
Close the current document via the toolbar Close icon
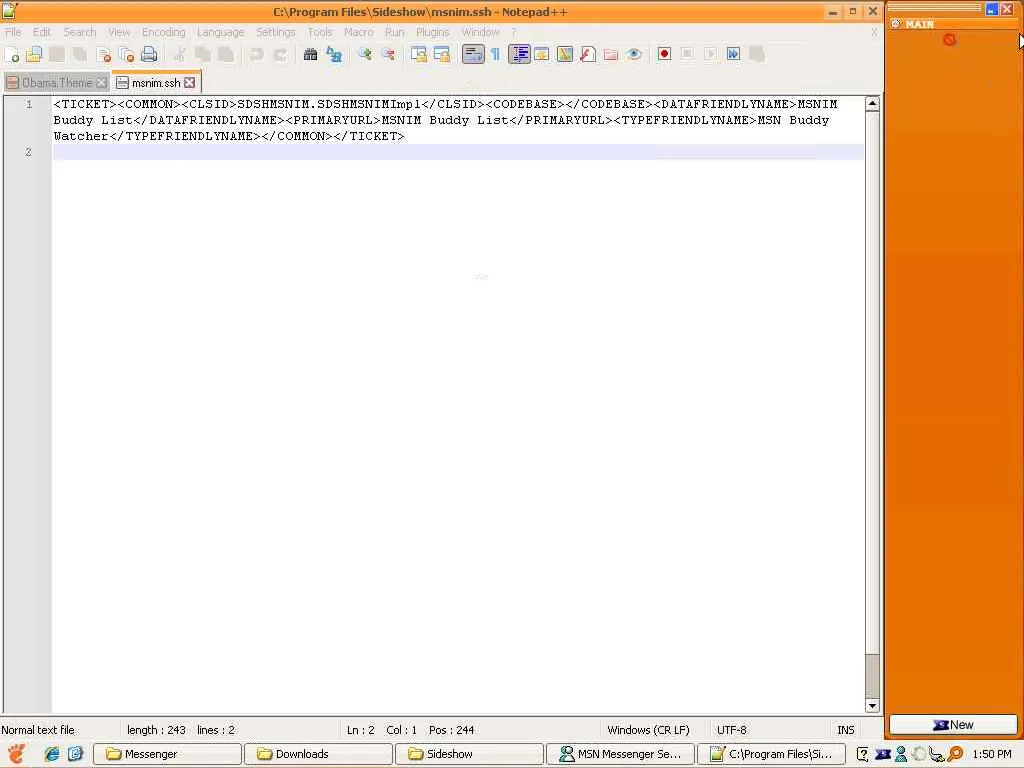pyautogui.click(x=103, y=54)
